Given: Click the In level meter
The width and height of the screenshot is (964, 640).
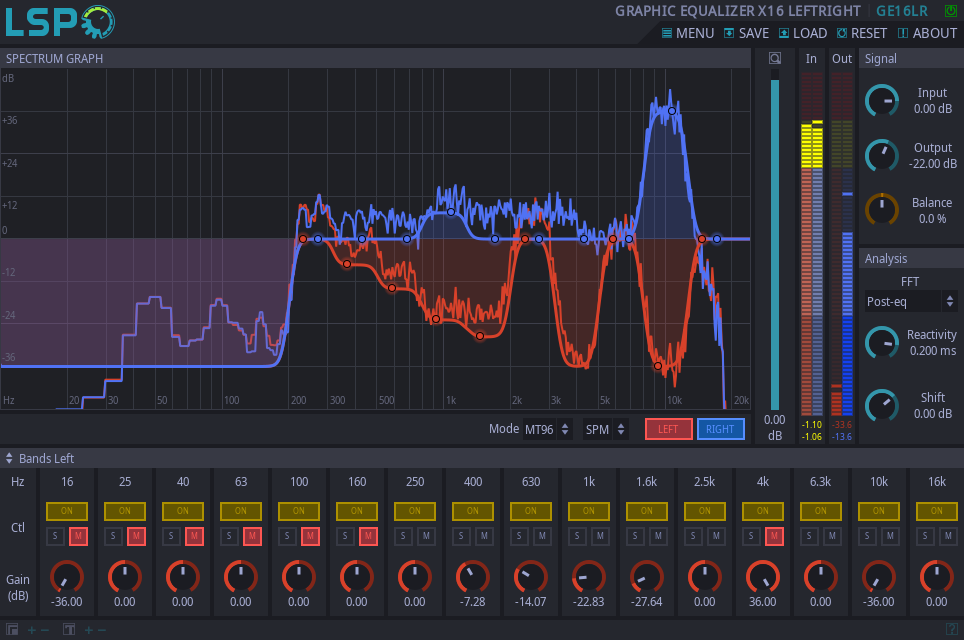Looking at the screenshot, I should click(812, 244).
